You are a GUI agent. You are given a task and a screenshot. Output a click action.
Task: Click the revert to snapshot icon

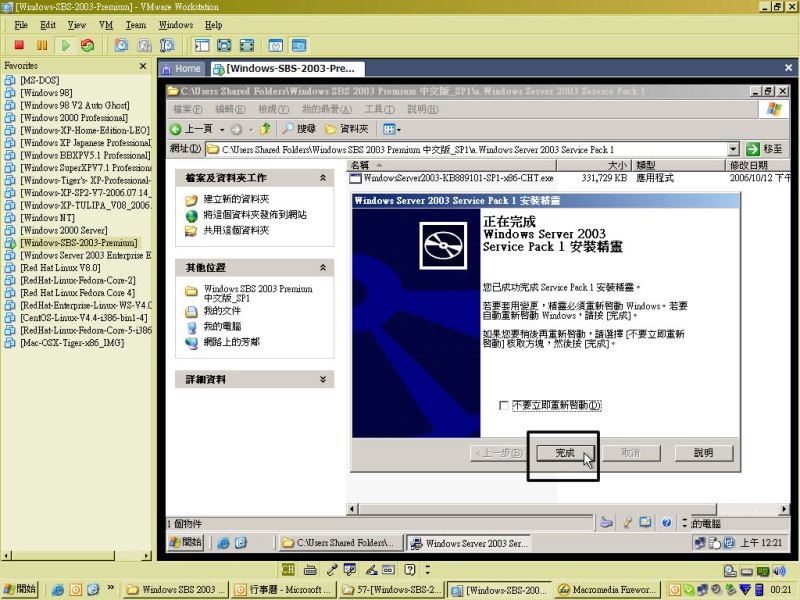(x=144, y=45)
